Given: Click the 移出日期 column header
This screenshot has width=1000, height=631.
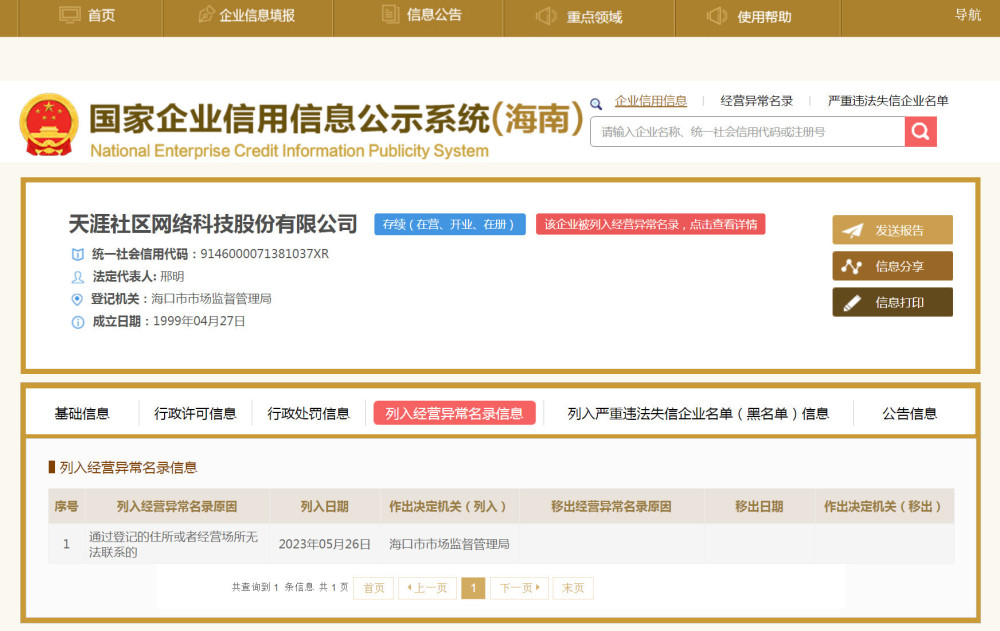Looking at the screenshot, I should tap(759, 507).
